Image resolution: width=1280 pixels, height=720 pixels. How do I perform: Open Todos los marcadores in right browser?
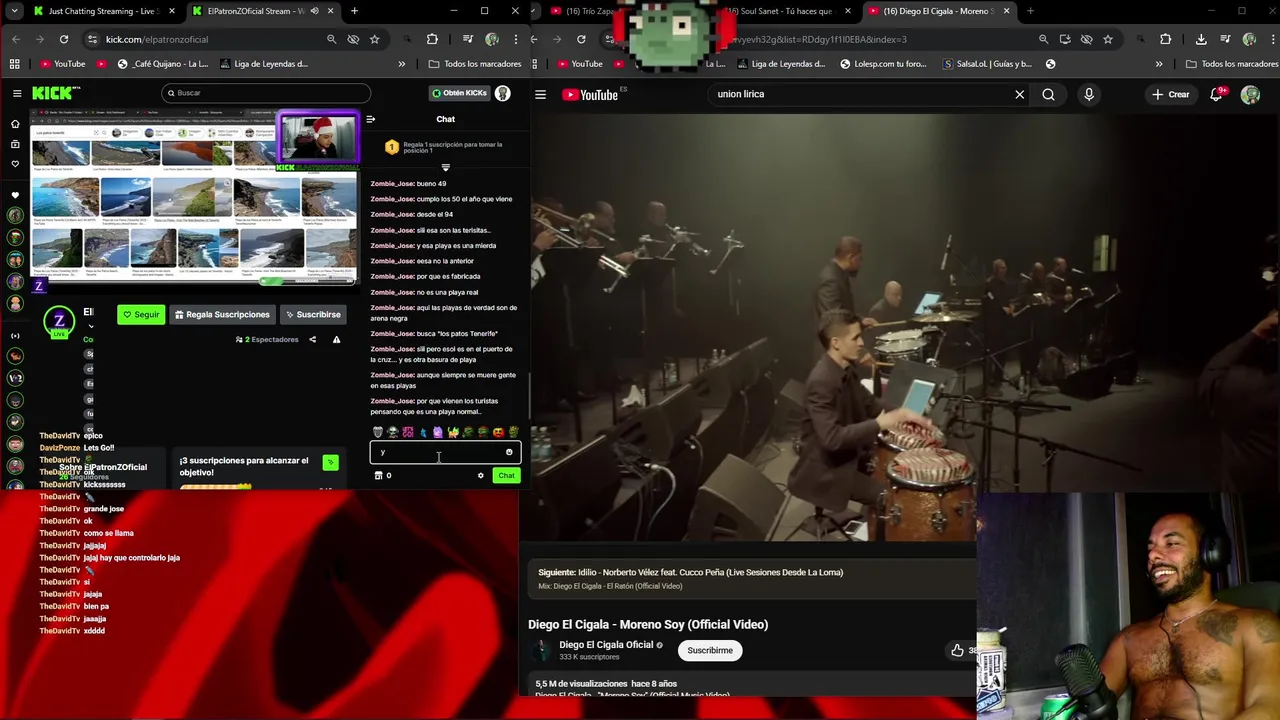[1232, 64]
